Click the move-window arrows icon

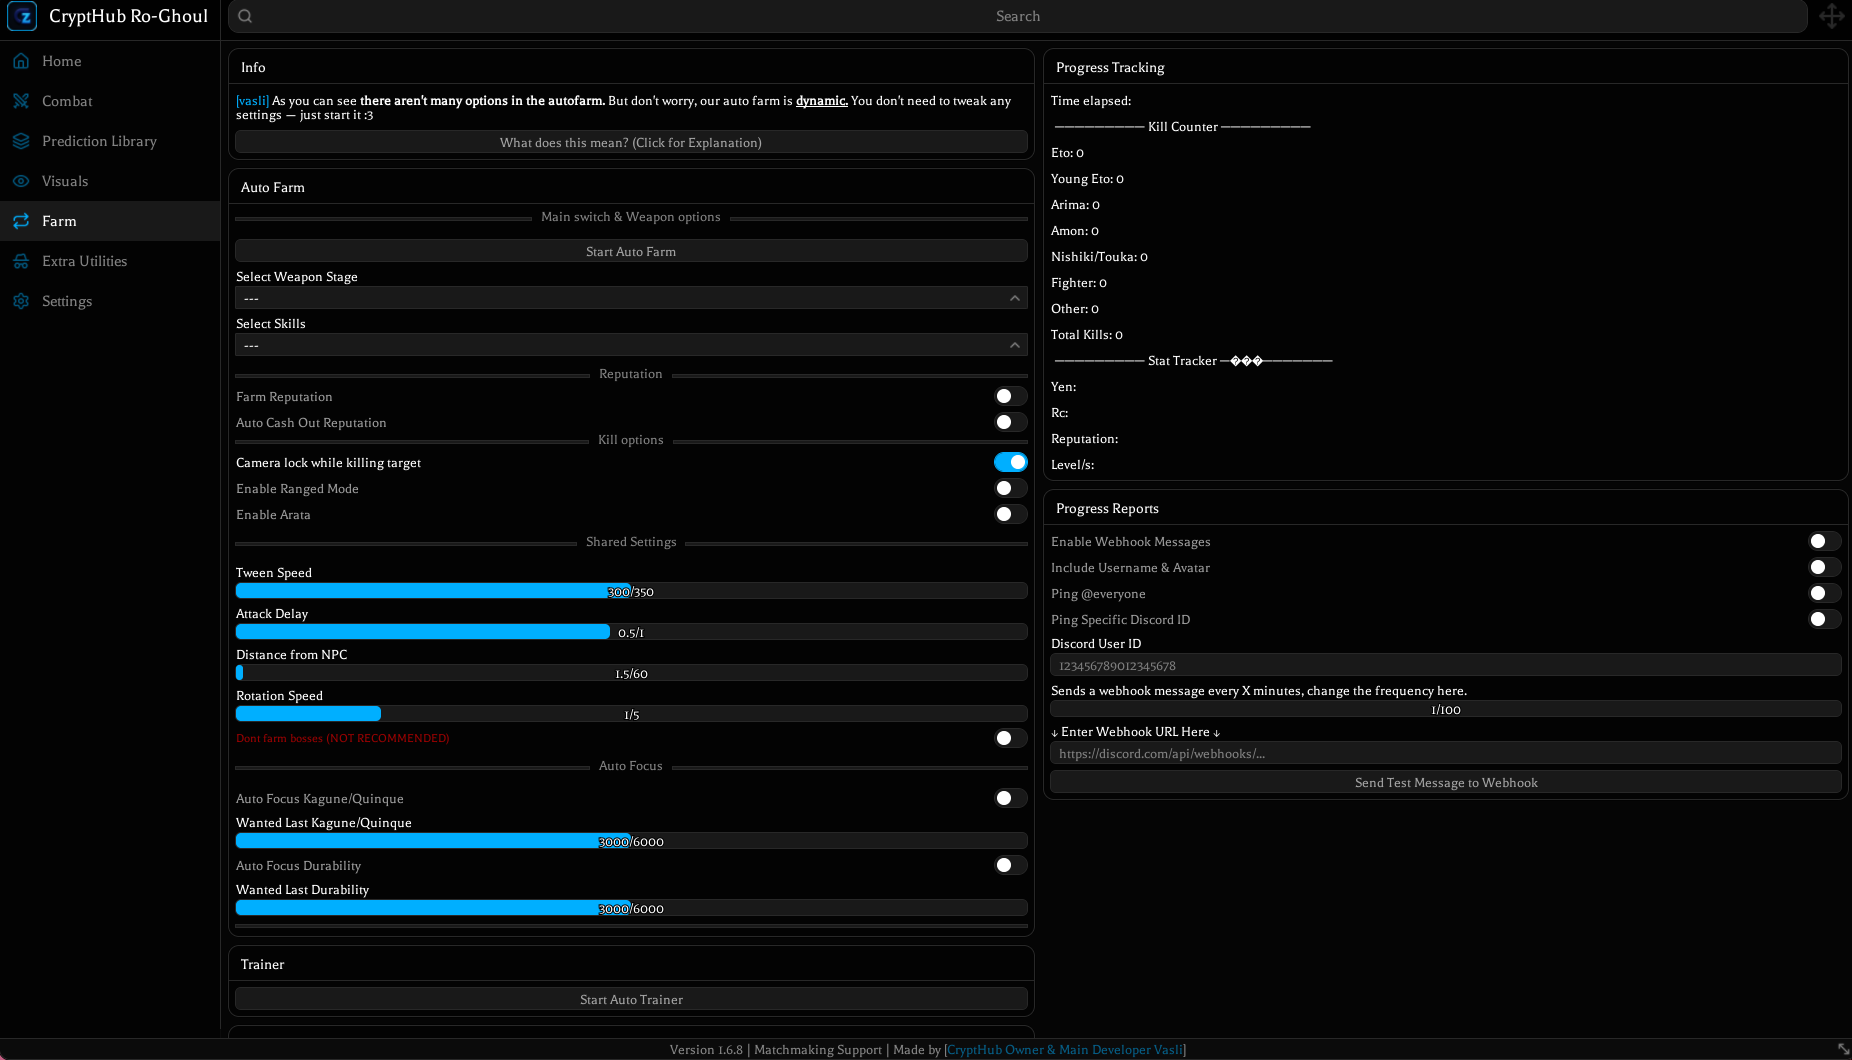point(1831,16)
